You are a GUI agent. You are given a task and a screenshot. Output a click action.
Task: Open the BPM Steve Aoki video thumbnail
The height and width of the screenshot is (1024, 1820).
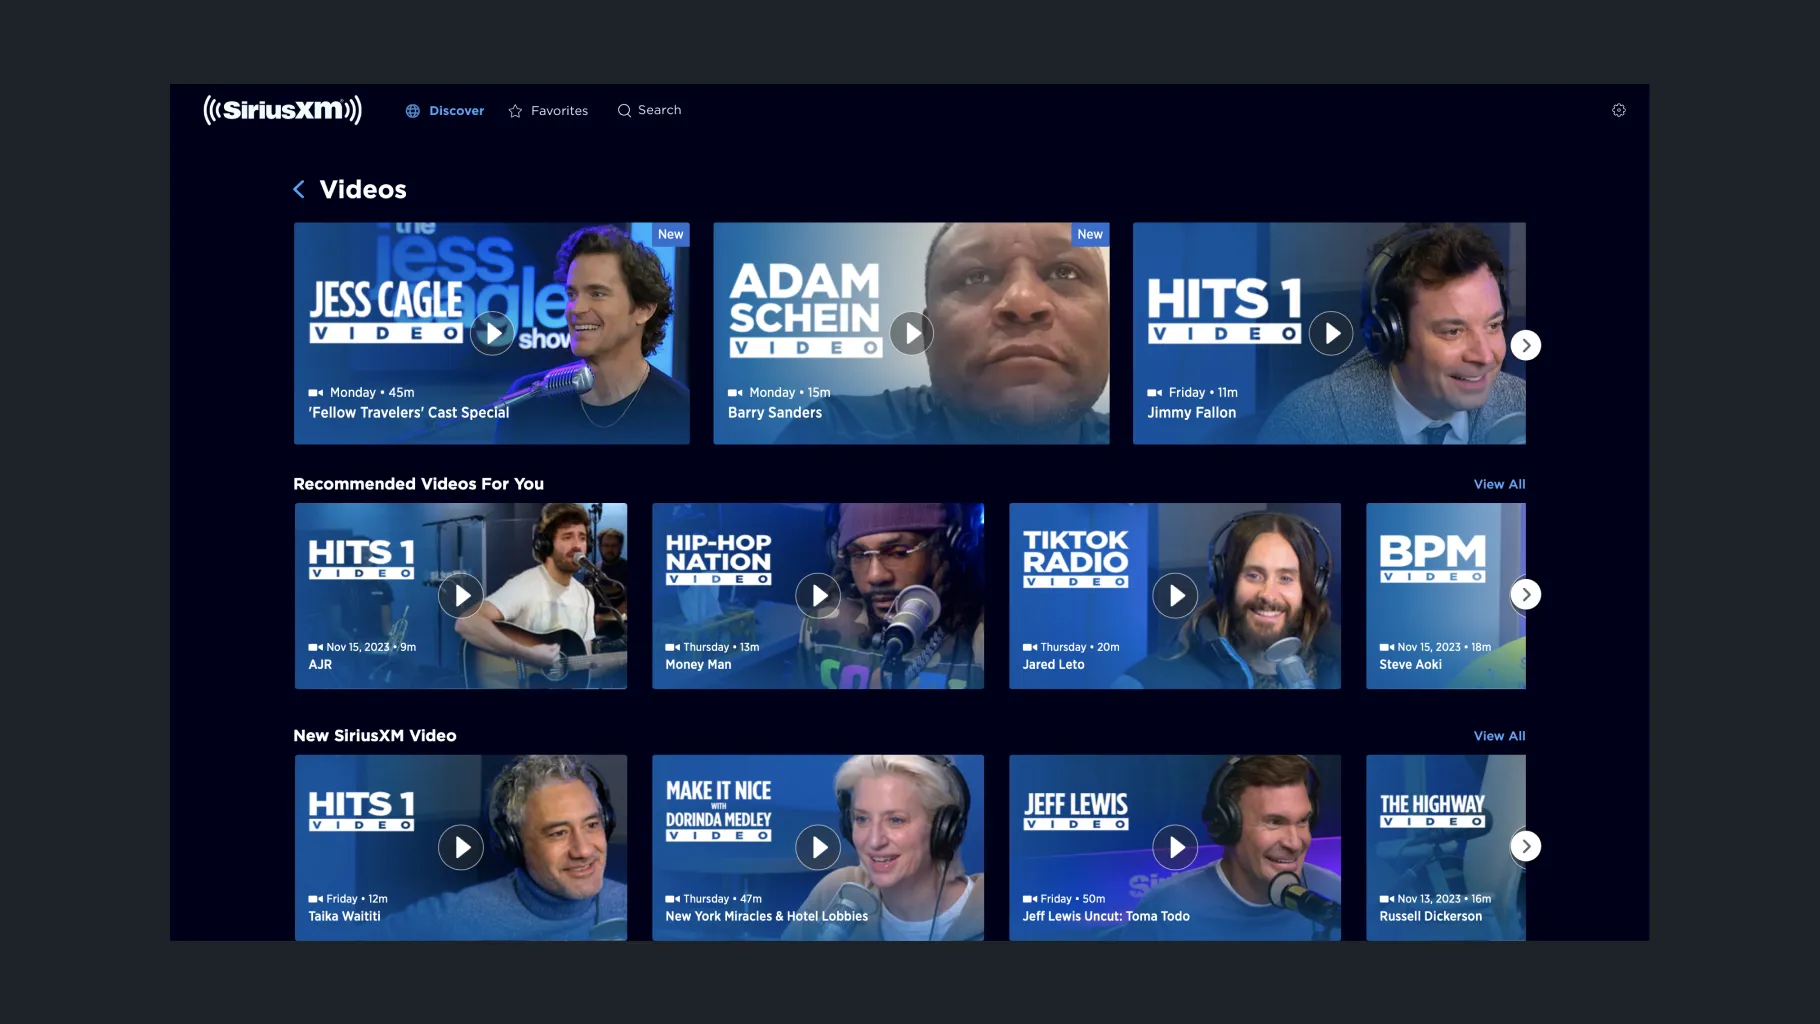point(1446,596)
